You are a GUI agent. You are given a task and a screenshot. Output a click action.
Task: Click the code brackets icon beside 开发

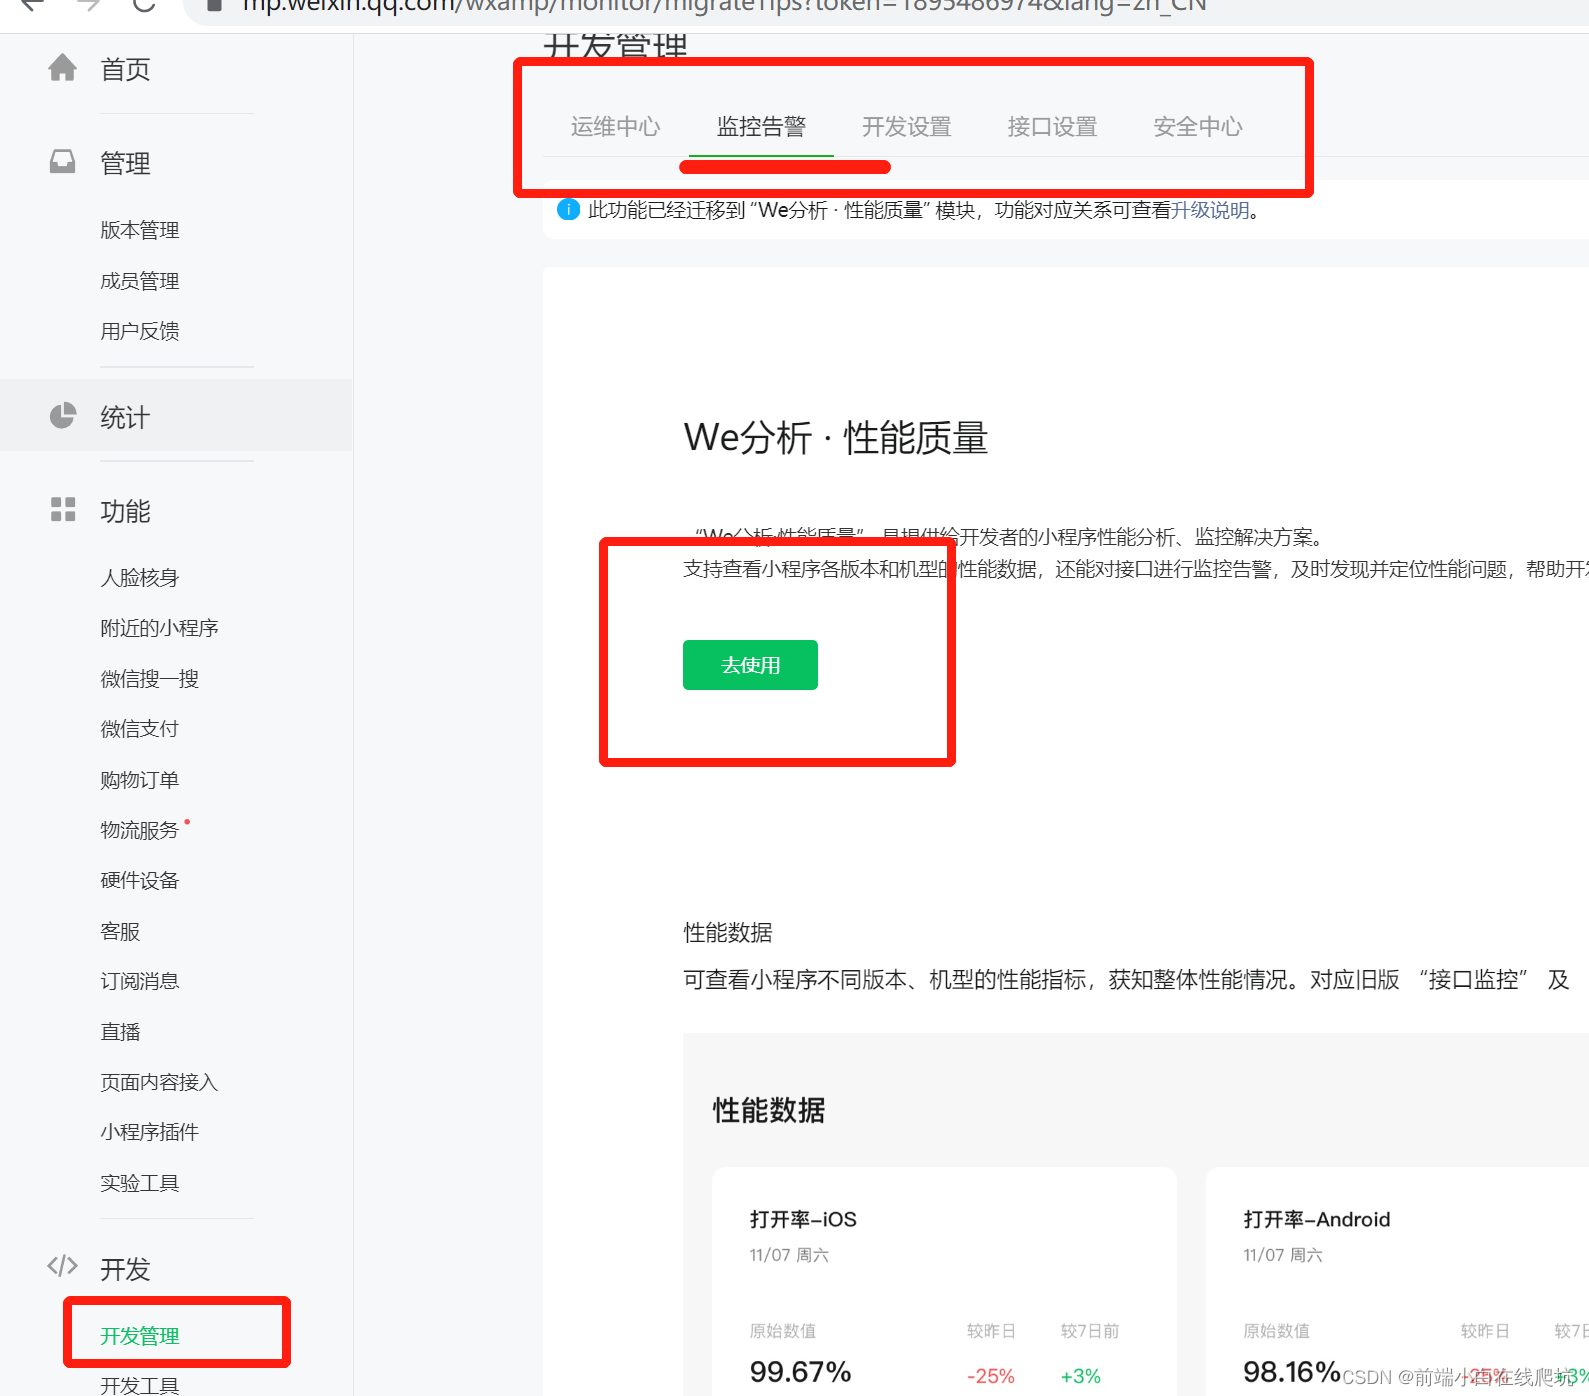(x=62, y=1267)
